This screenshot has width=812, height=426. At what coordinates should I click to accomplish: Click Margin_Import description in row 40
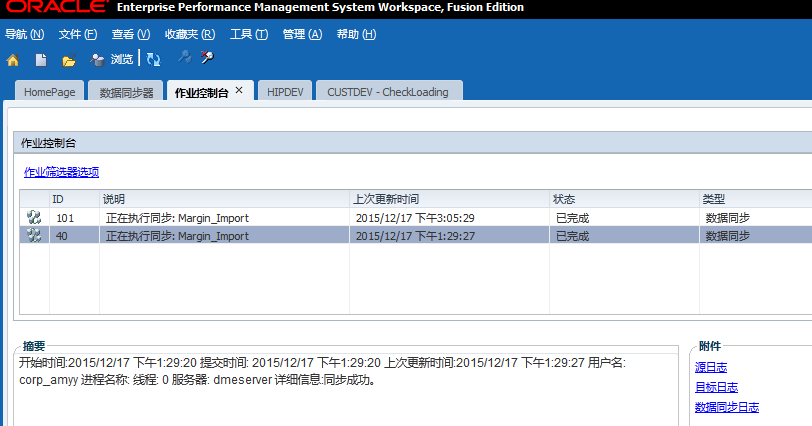click(x=225, y=236)
